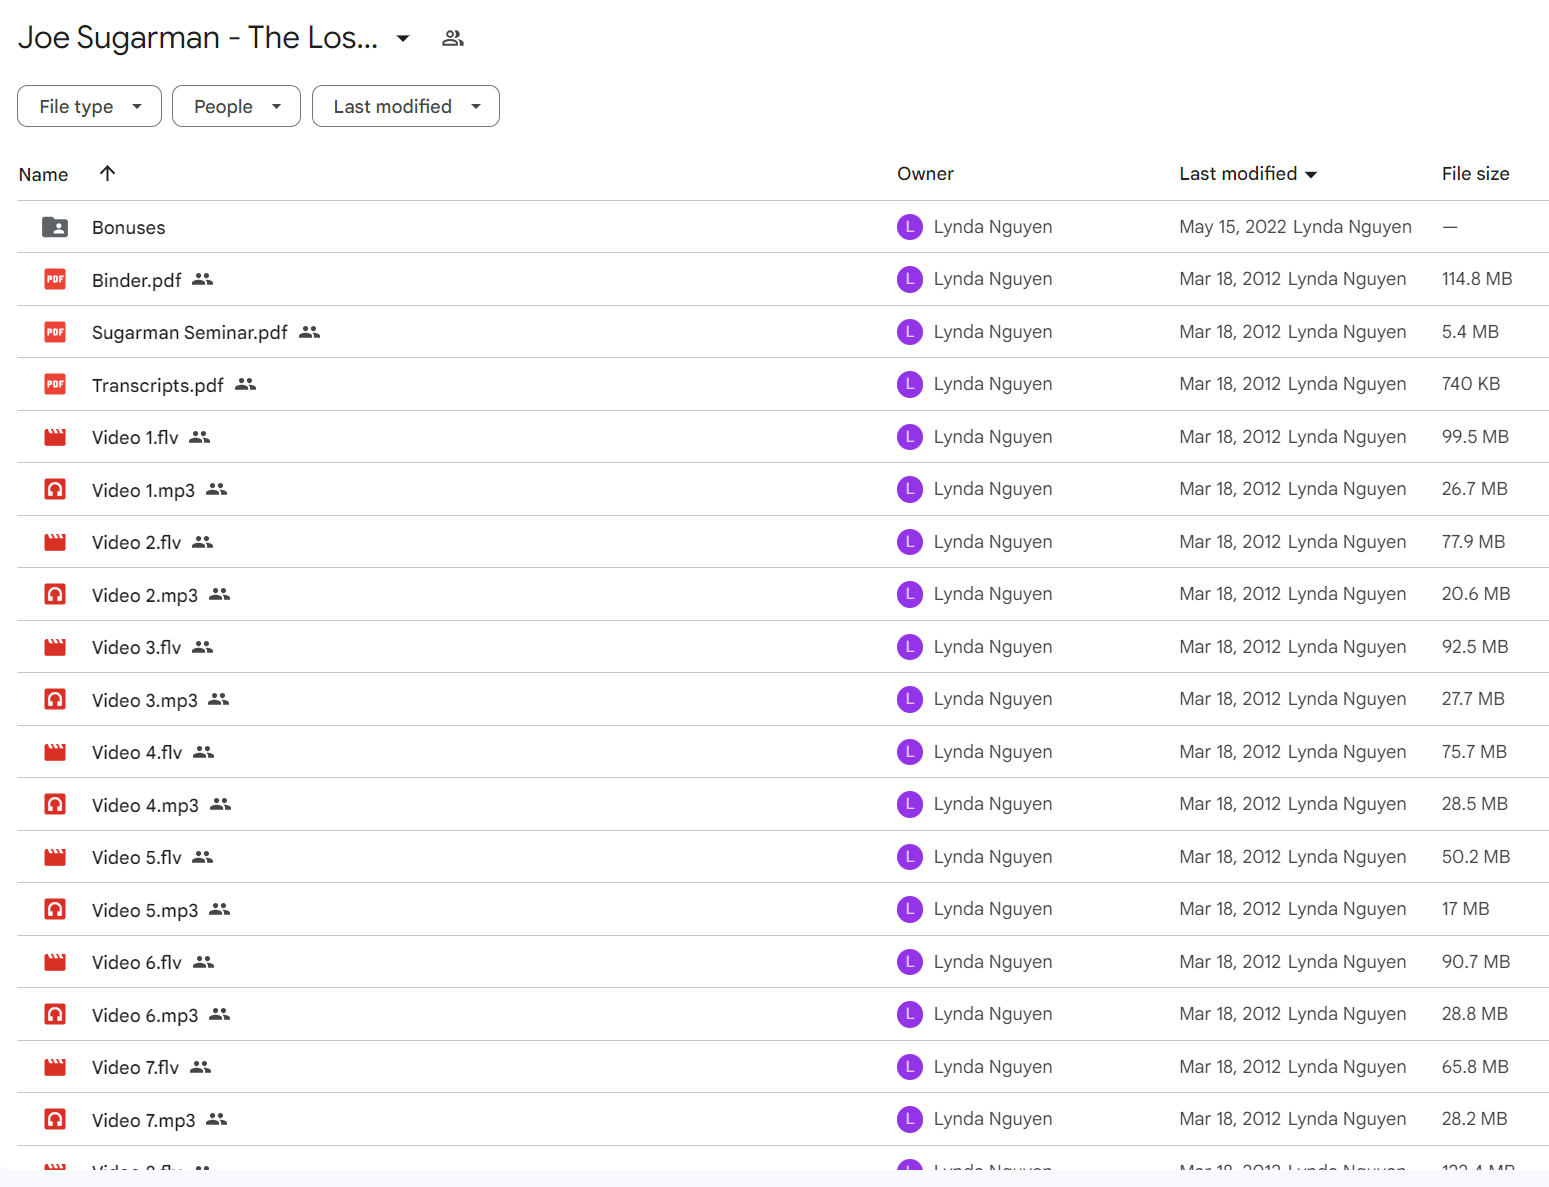Screen dimensions: 1549x1187
Task: Select the Video 4.flv file name
Action: [x=137, y=752]
